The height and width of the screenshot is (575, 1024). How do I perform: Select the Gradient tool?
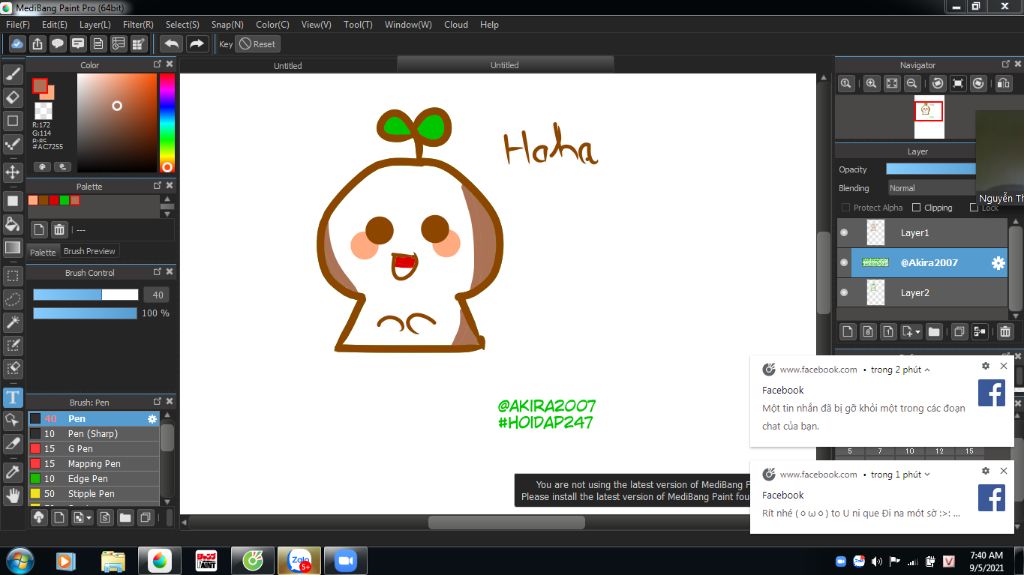[x=12, y=248]
